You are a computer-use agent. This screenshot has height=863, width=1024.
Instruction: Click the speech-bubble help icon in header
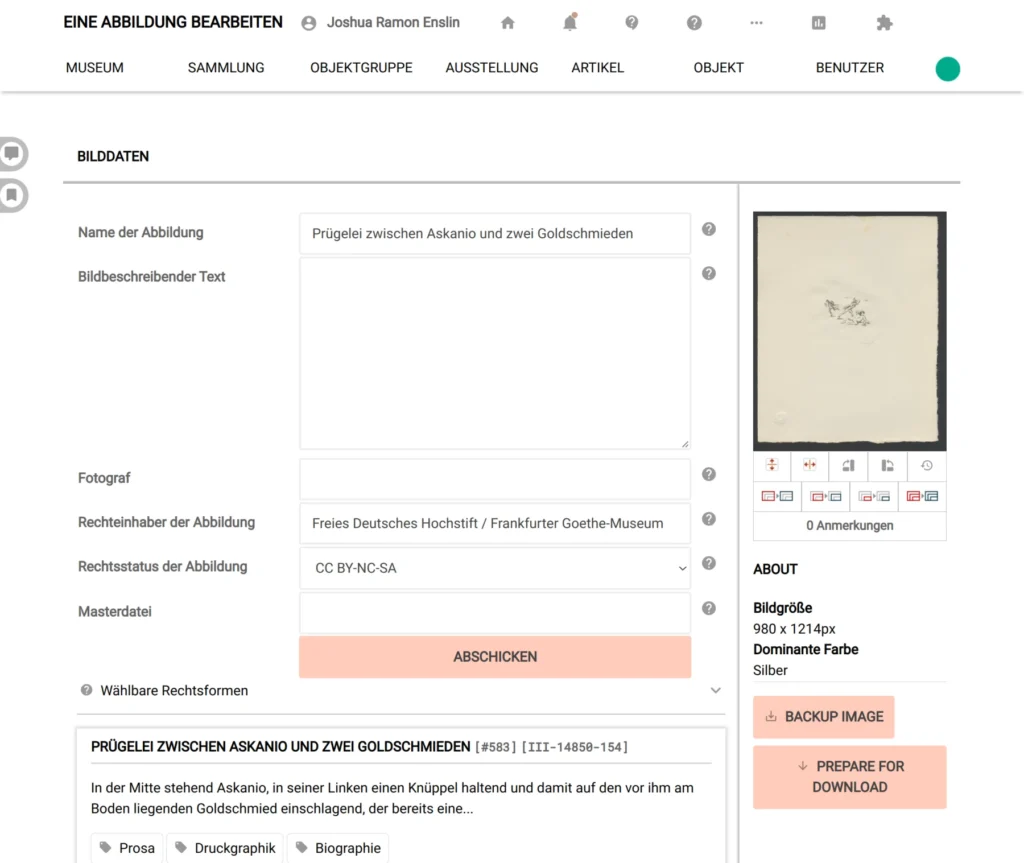632,23
